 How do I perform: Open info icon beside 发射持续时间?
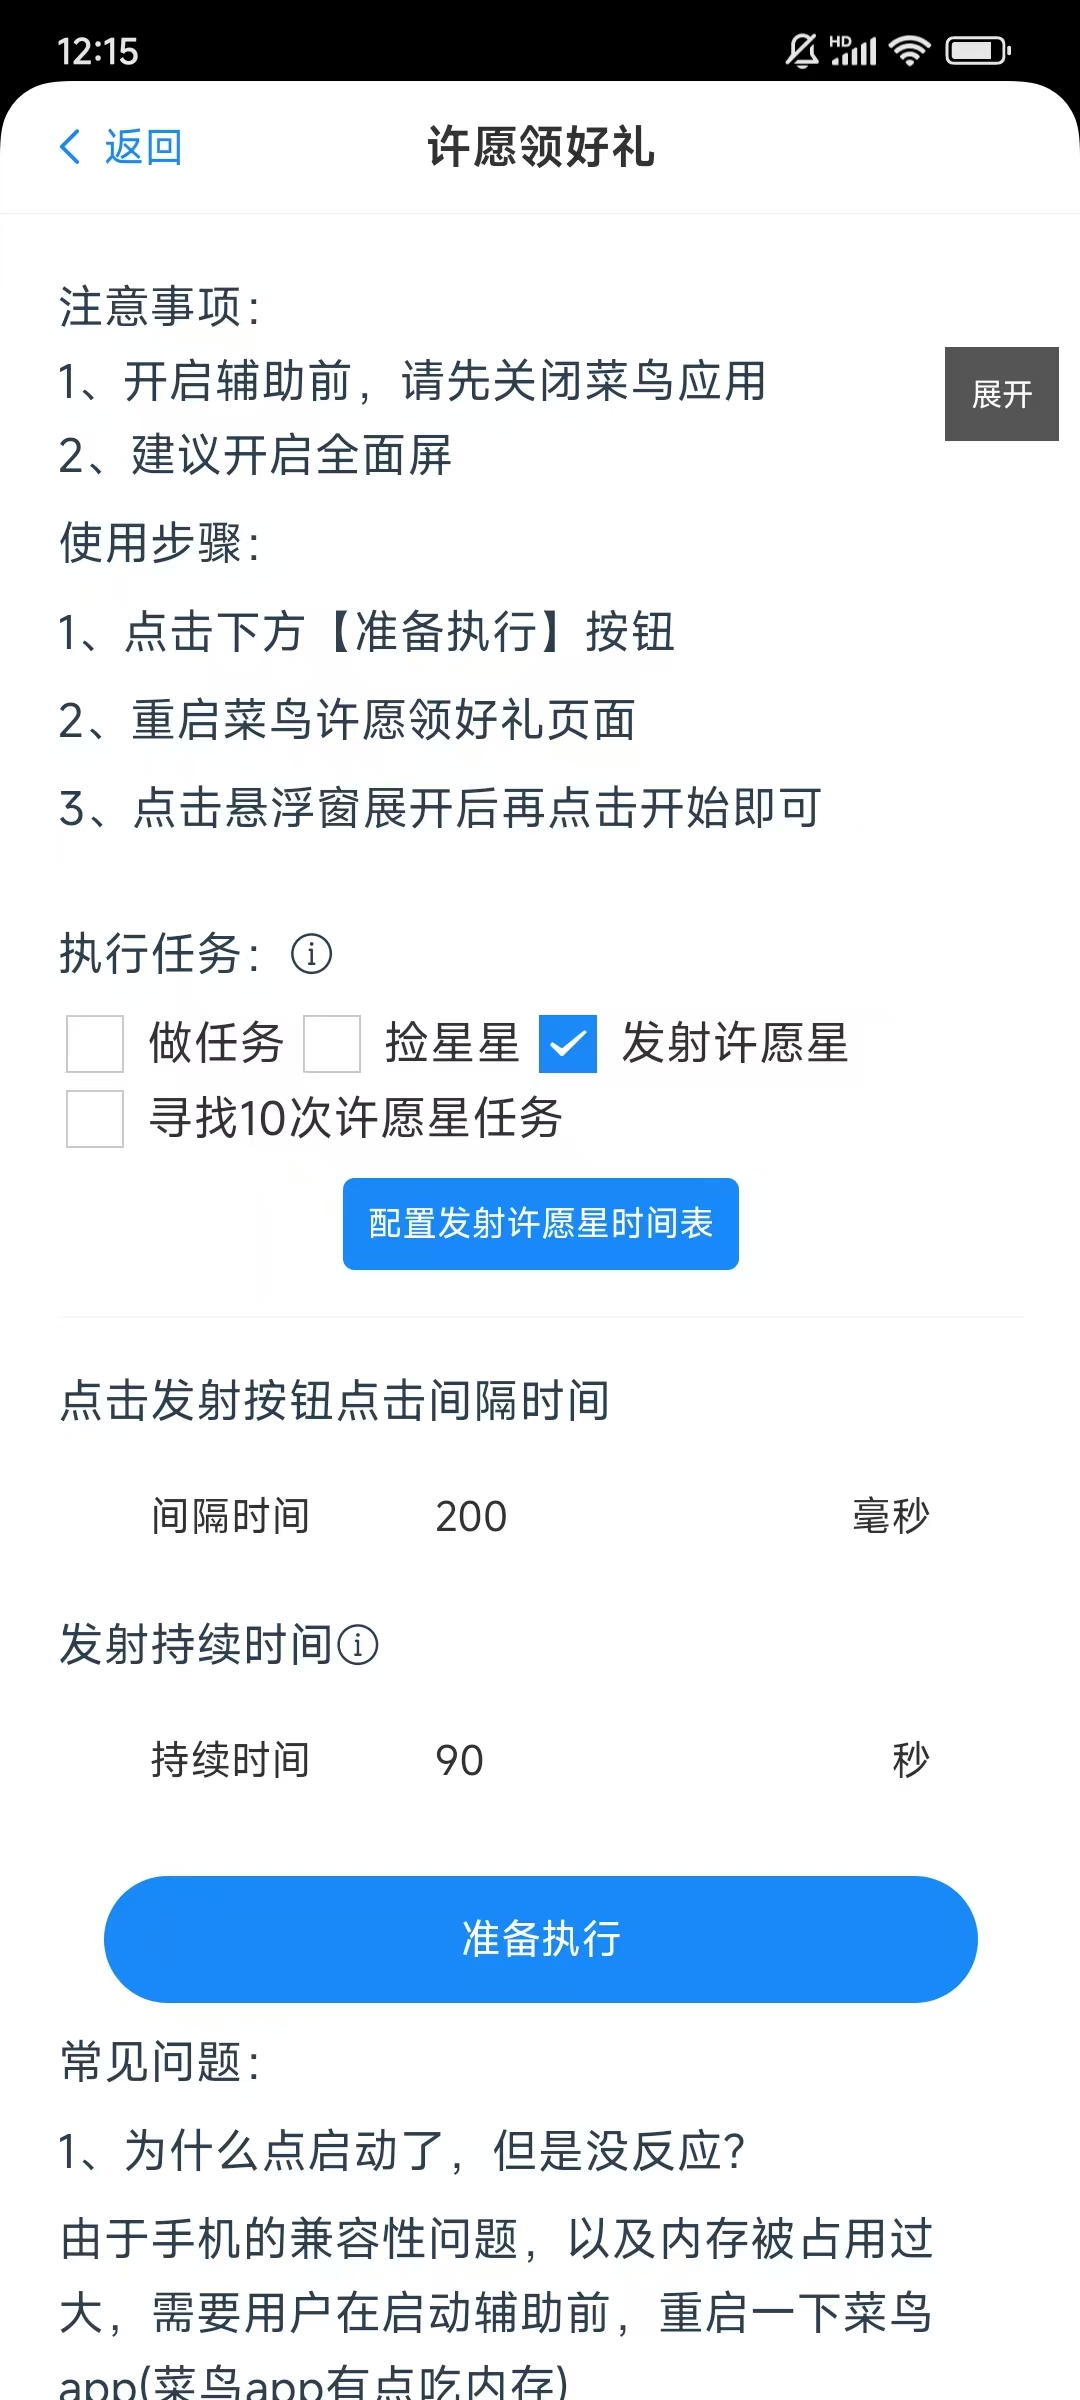(x=358, y=1645)
